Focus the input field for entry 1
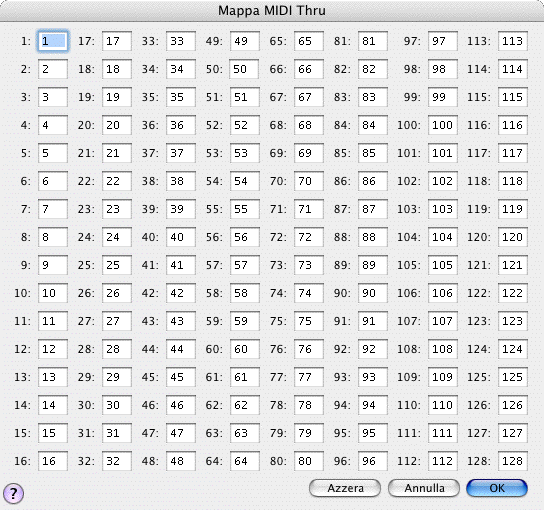This screenshot has height=510, width=544. (53, 41)
